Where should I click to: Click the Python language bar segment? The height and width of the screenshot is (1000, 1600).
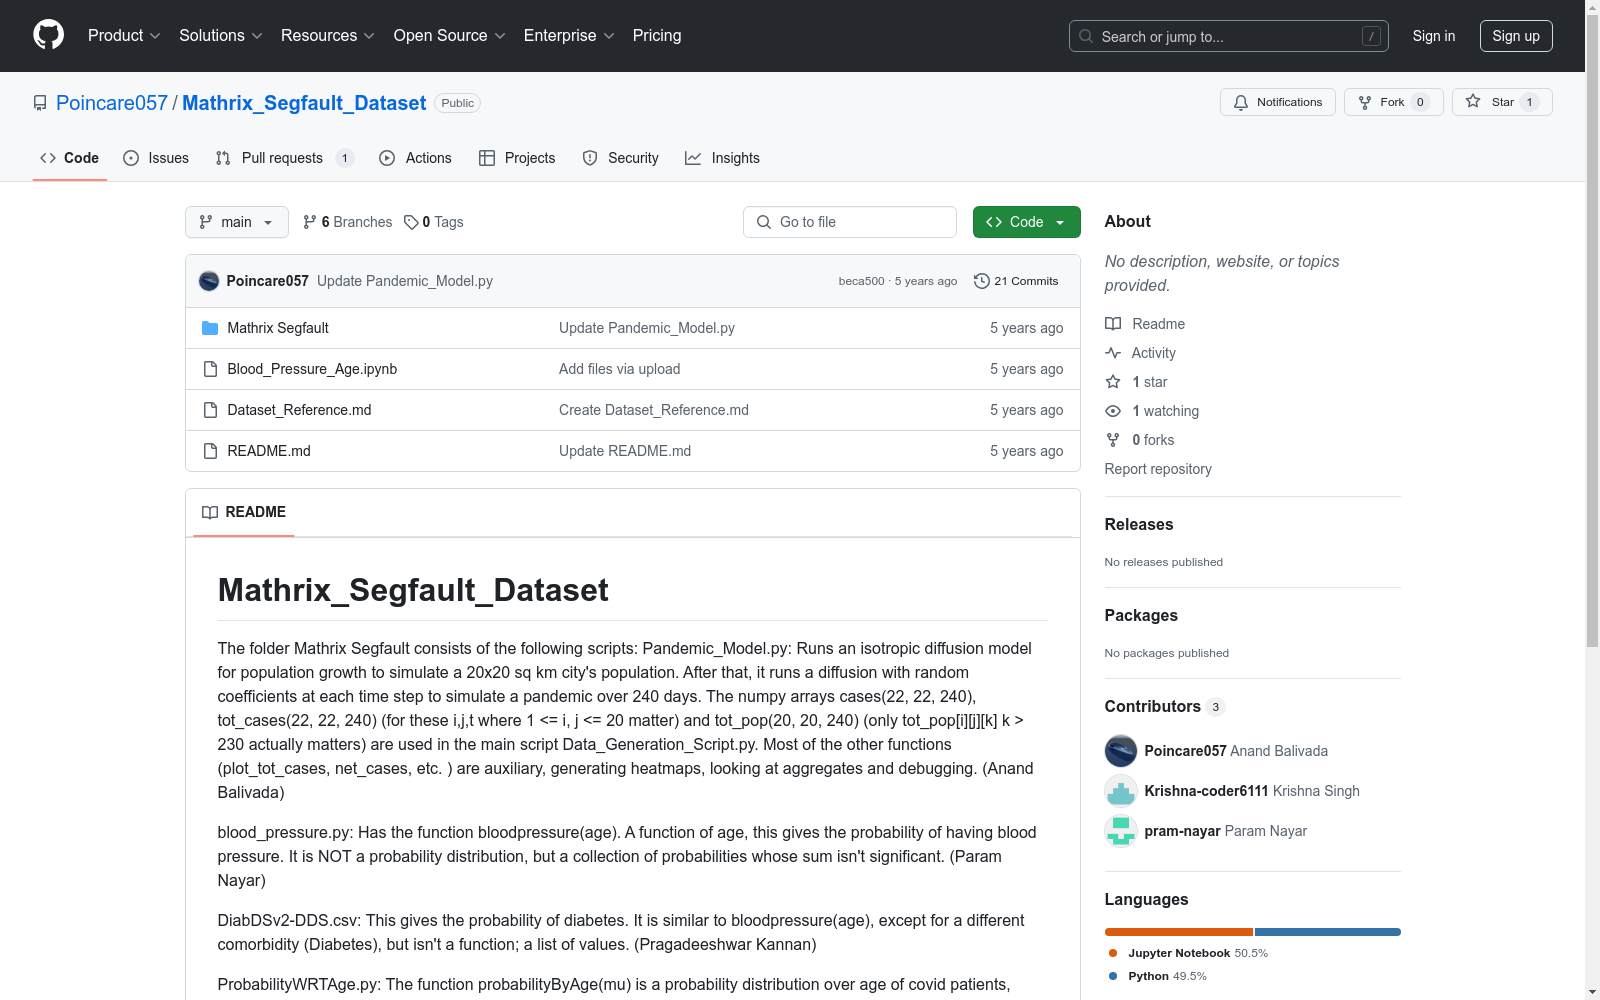tap(1328, 932)
